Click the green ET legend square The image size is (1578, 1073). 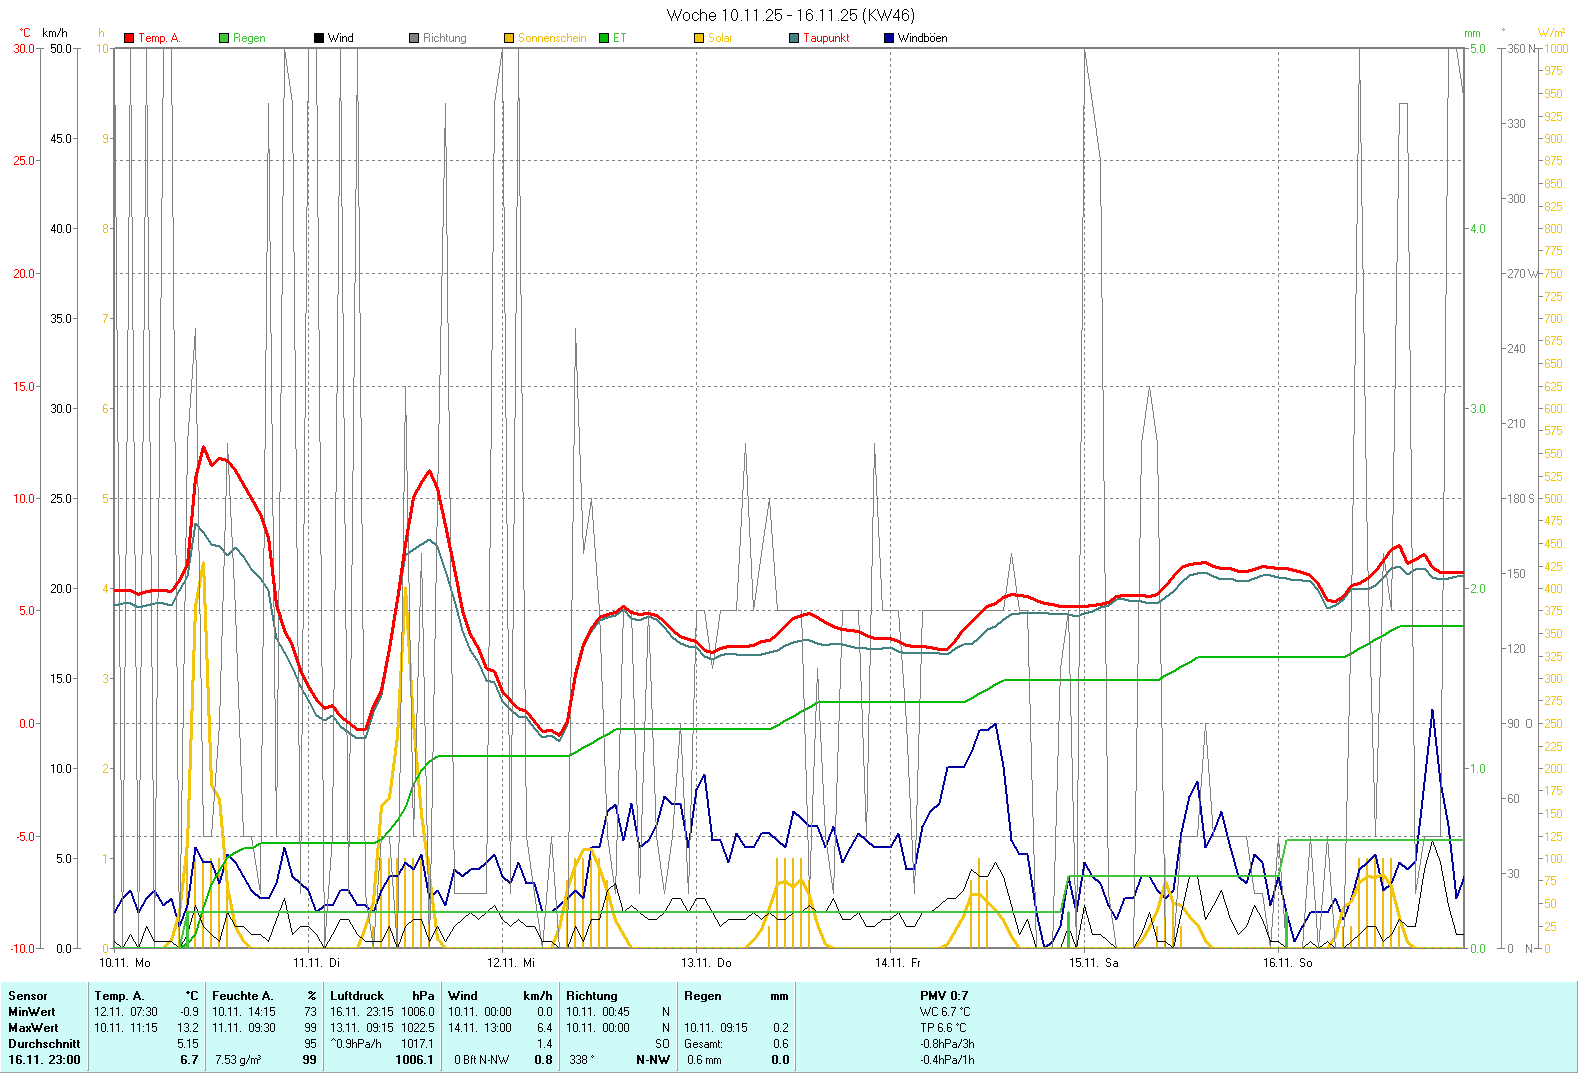(x=604, y=38)
